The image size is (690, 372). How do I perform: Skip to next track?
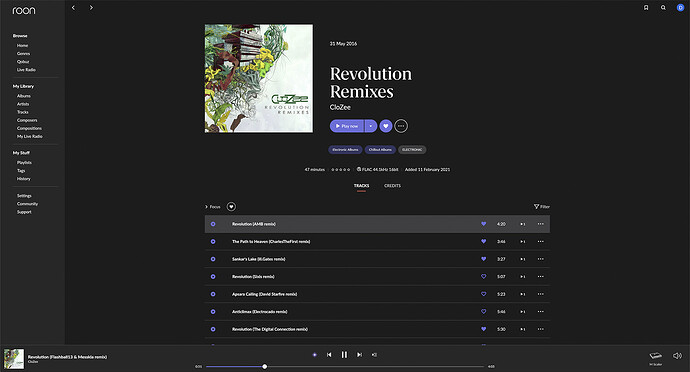(360, 354)
